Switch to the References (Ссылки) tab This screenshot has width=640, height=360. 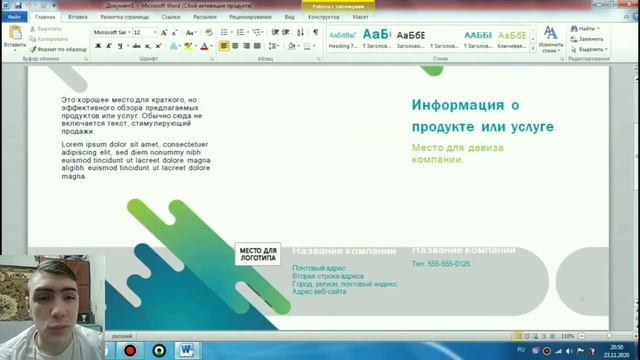tap(171, 17)
